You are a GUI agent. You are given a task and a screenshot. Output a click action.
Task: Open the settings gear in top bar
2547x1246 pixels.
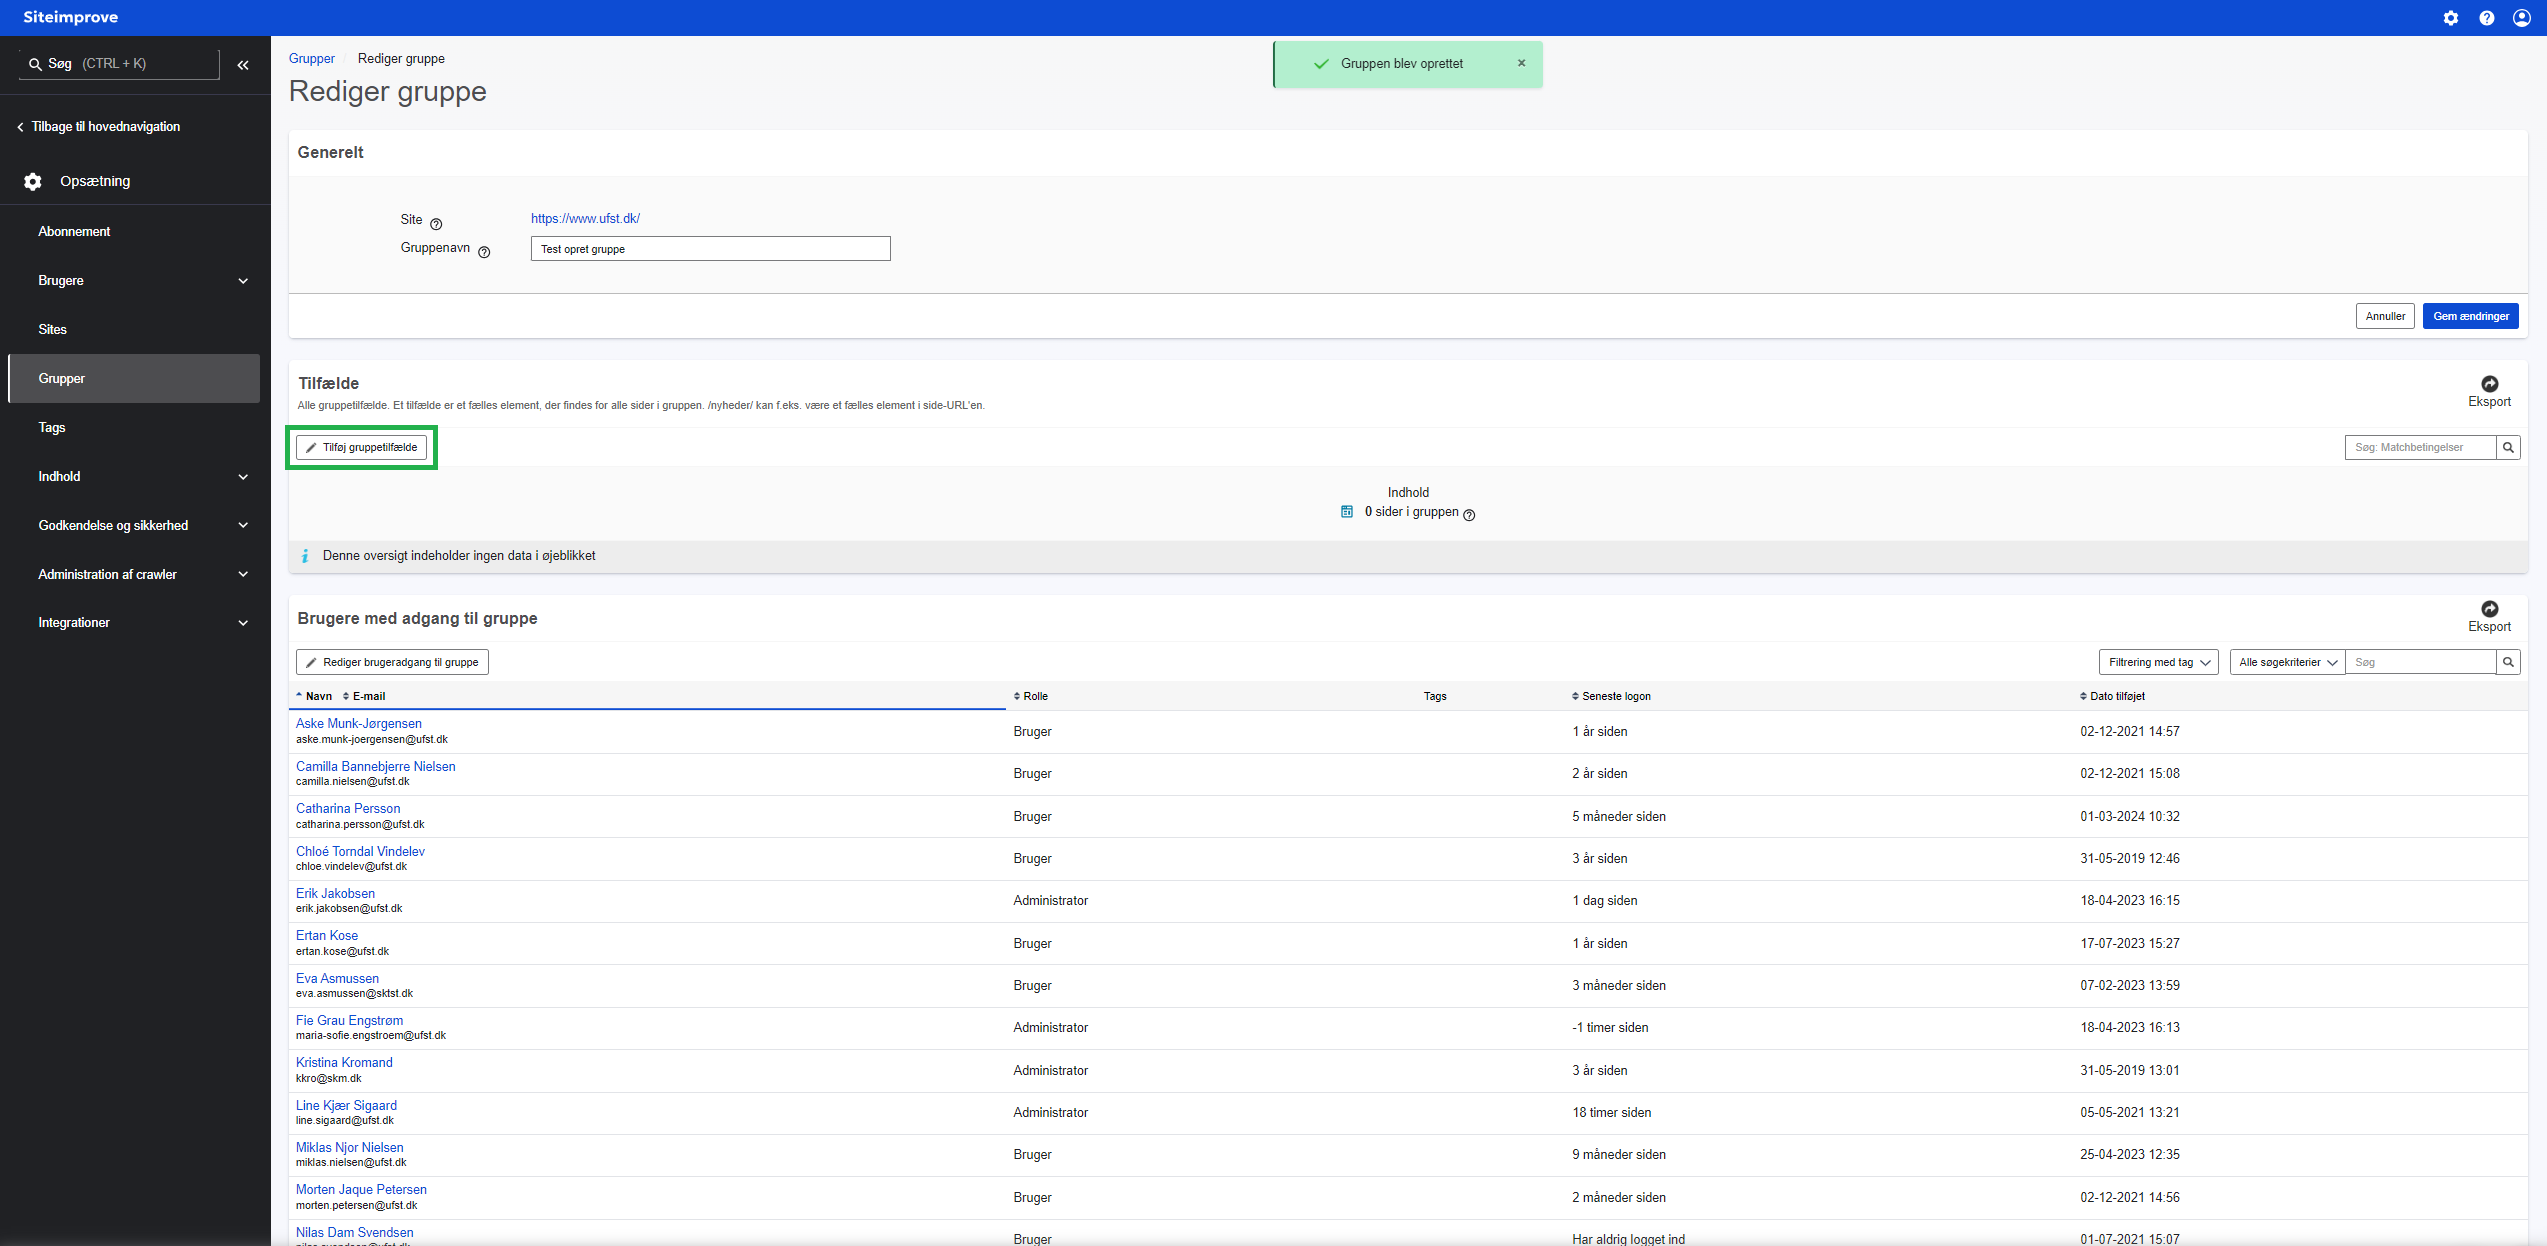(x=2450, y=18)
